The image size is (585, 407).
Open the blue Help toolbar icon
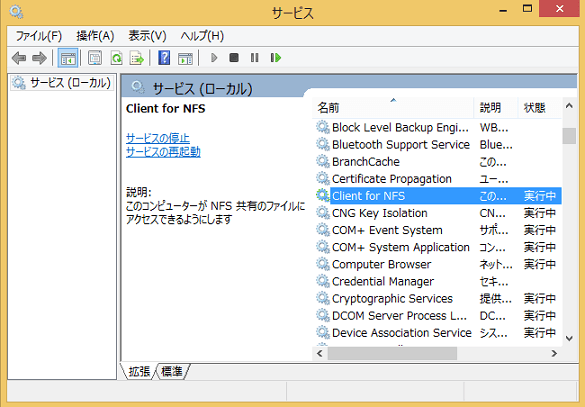click(164, 58)
